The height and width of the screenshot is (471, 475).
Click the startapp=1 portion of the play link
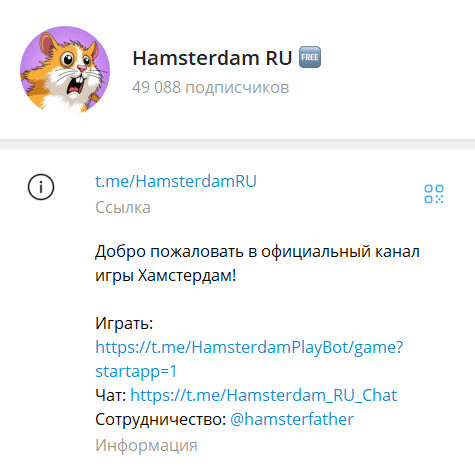[x=136, y=371]
